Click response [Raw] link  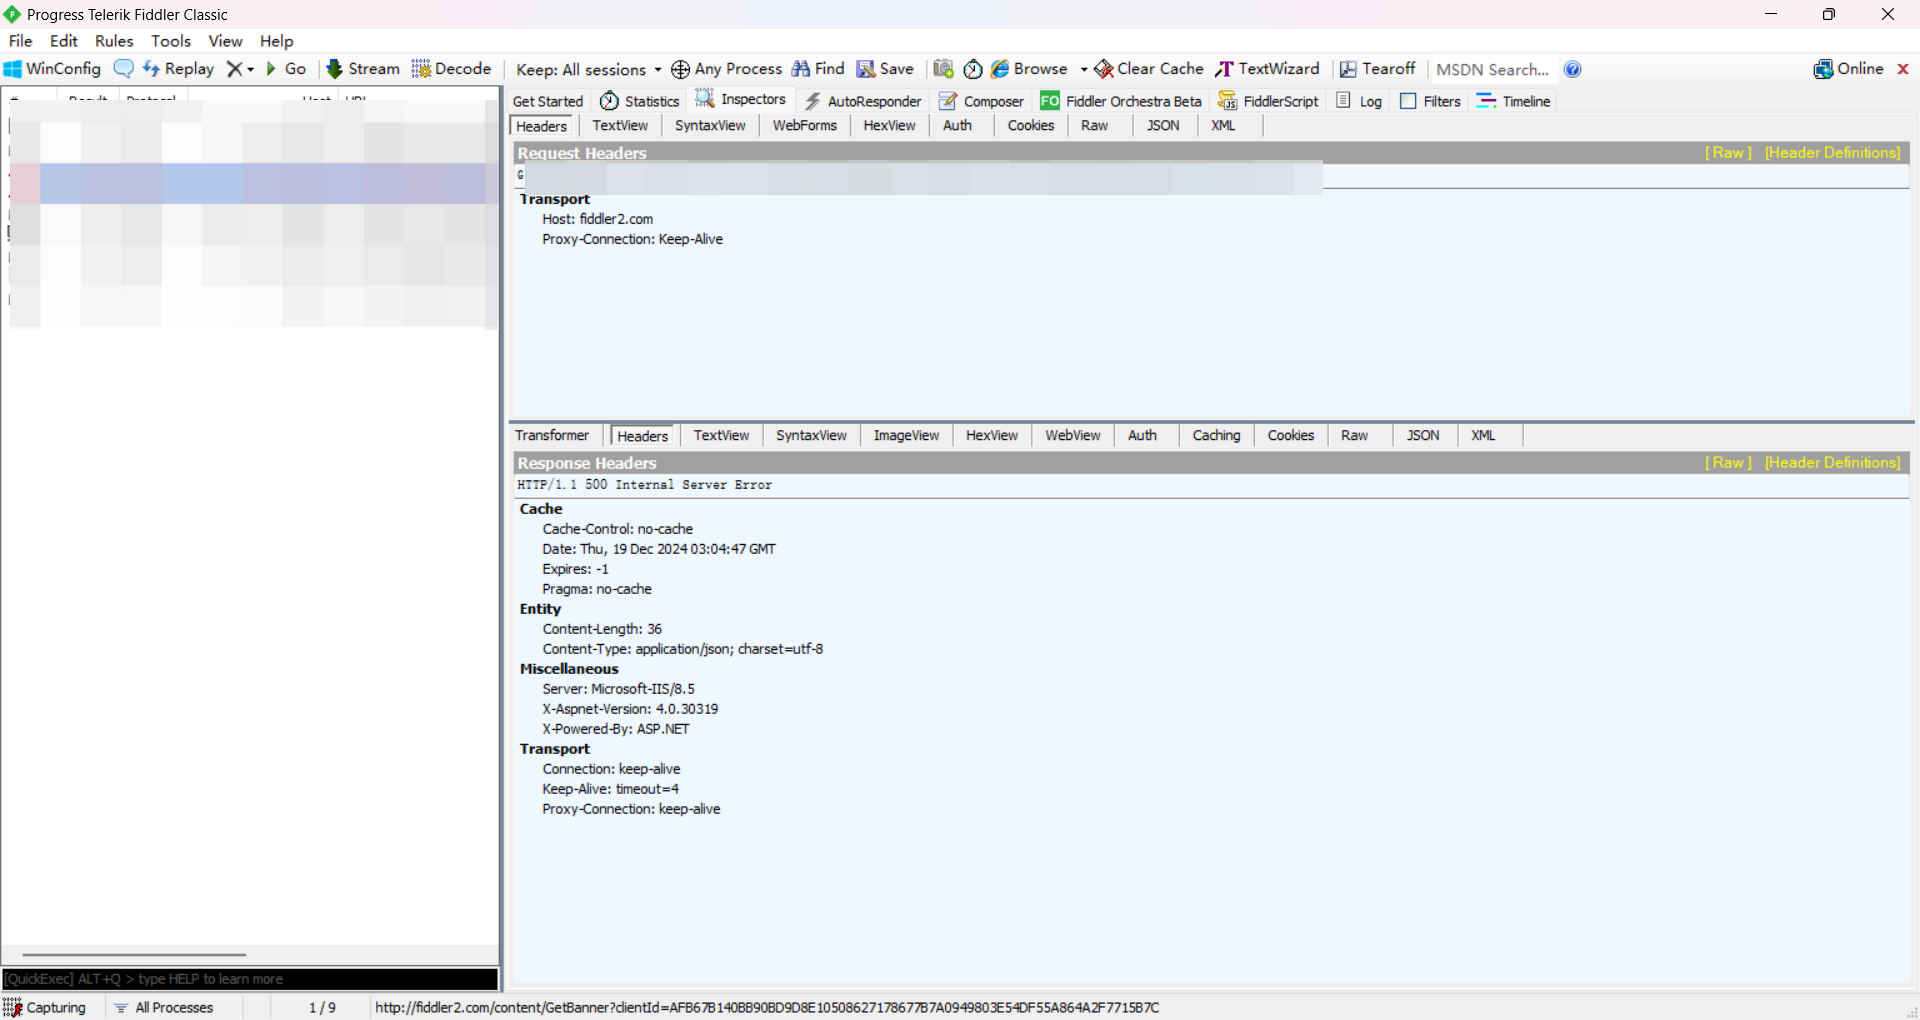[x=1728, y=462]
